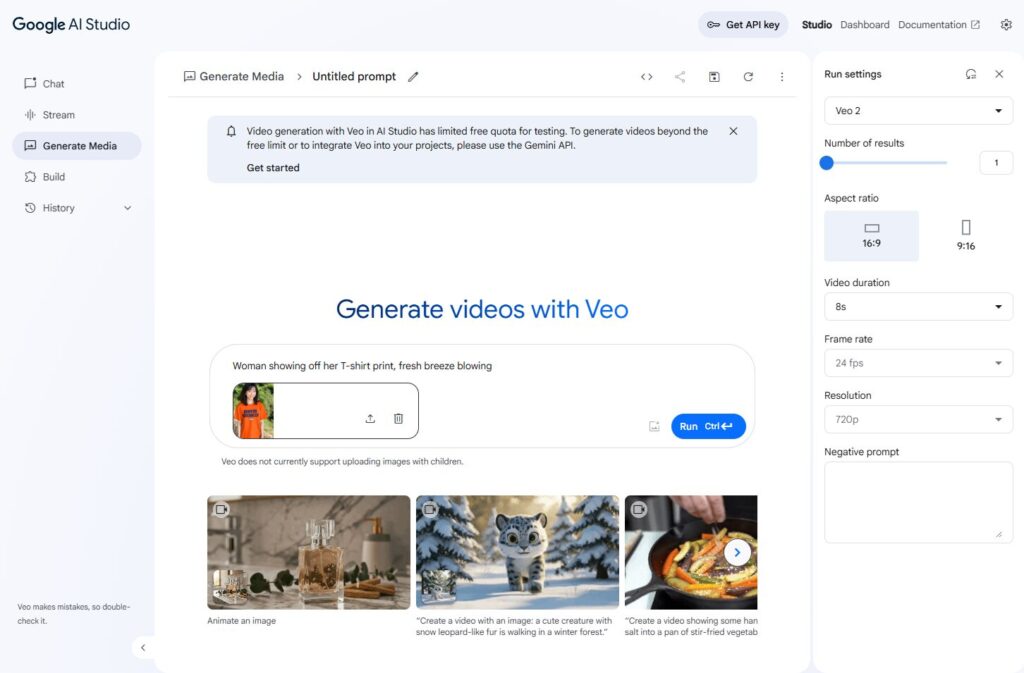Select Generate Media in the sidebar
The image size is (1024, 673).
click(x=76, y=146)
